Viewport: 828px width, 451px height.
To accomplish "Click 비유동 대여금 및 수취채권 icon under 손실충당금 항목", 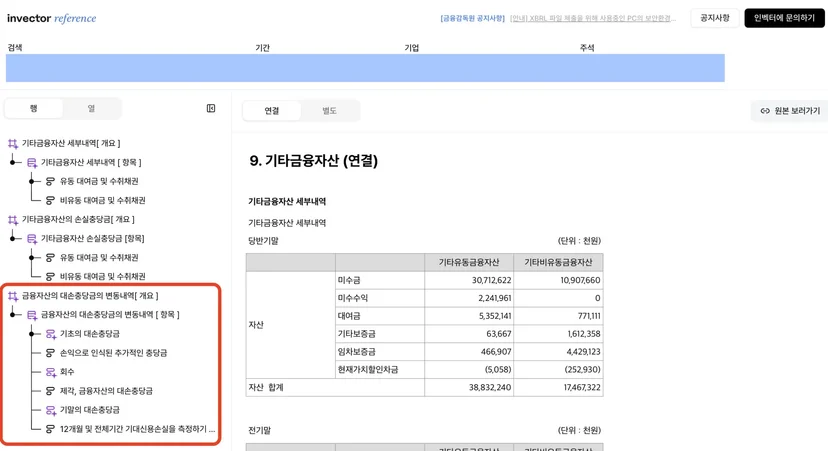I will pos(50,277).
